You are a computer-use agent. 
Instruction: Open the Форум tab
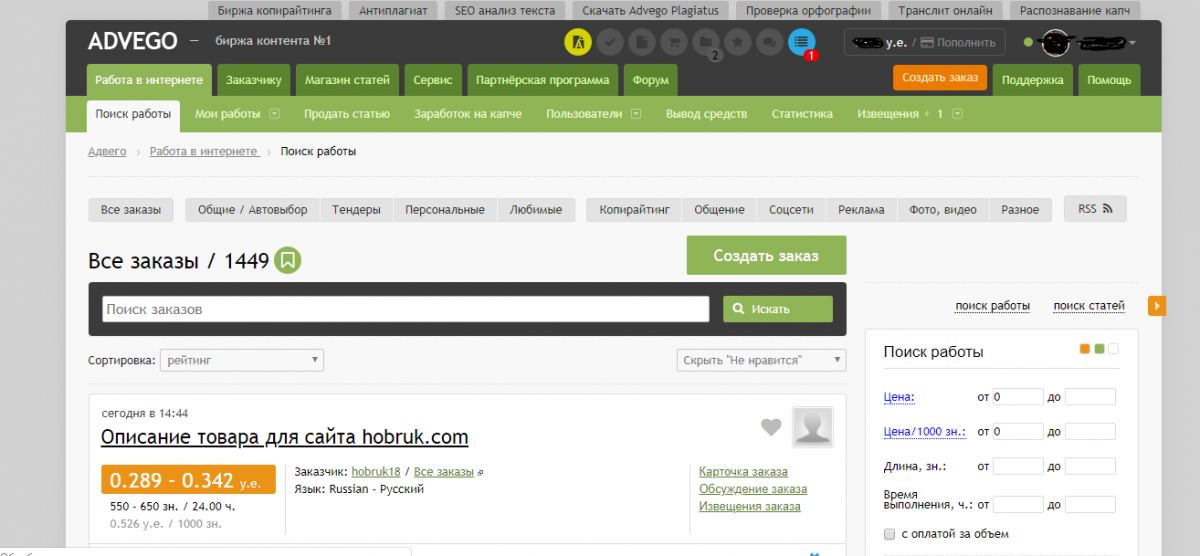[651, 80]
